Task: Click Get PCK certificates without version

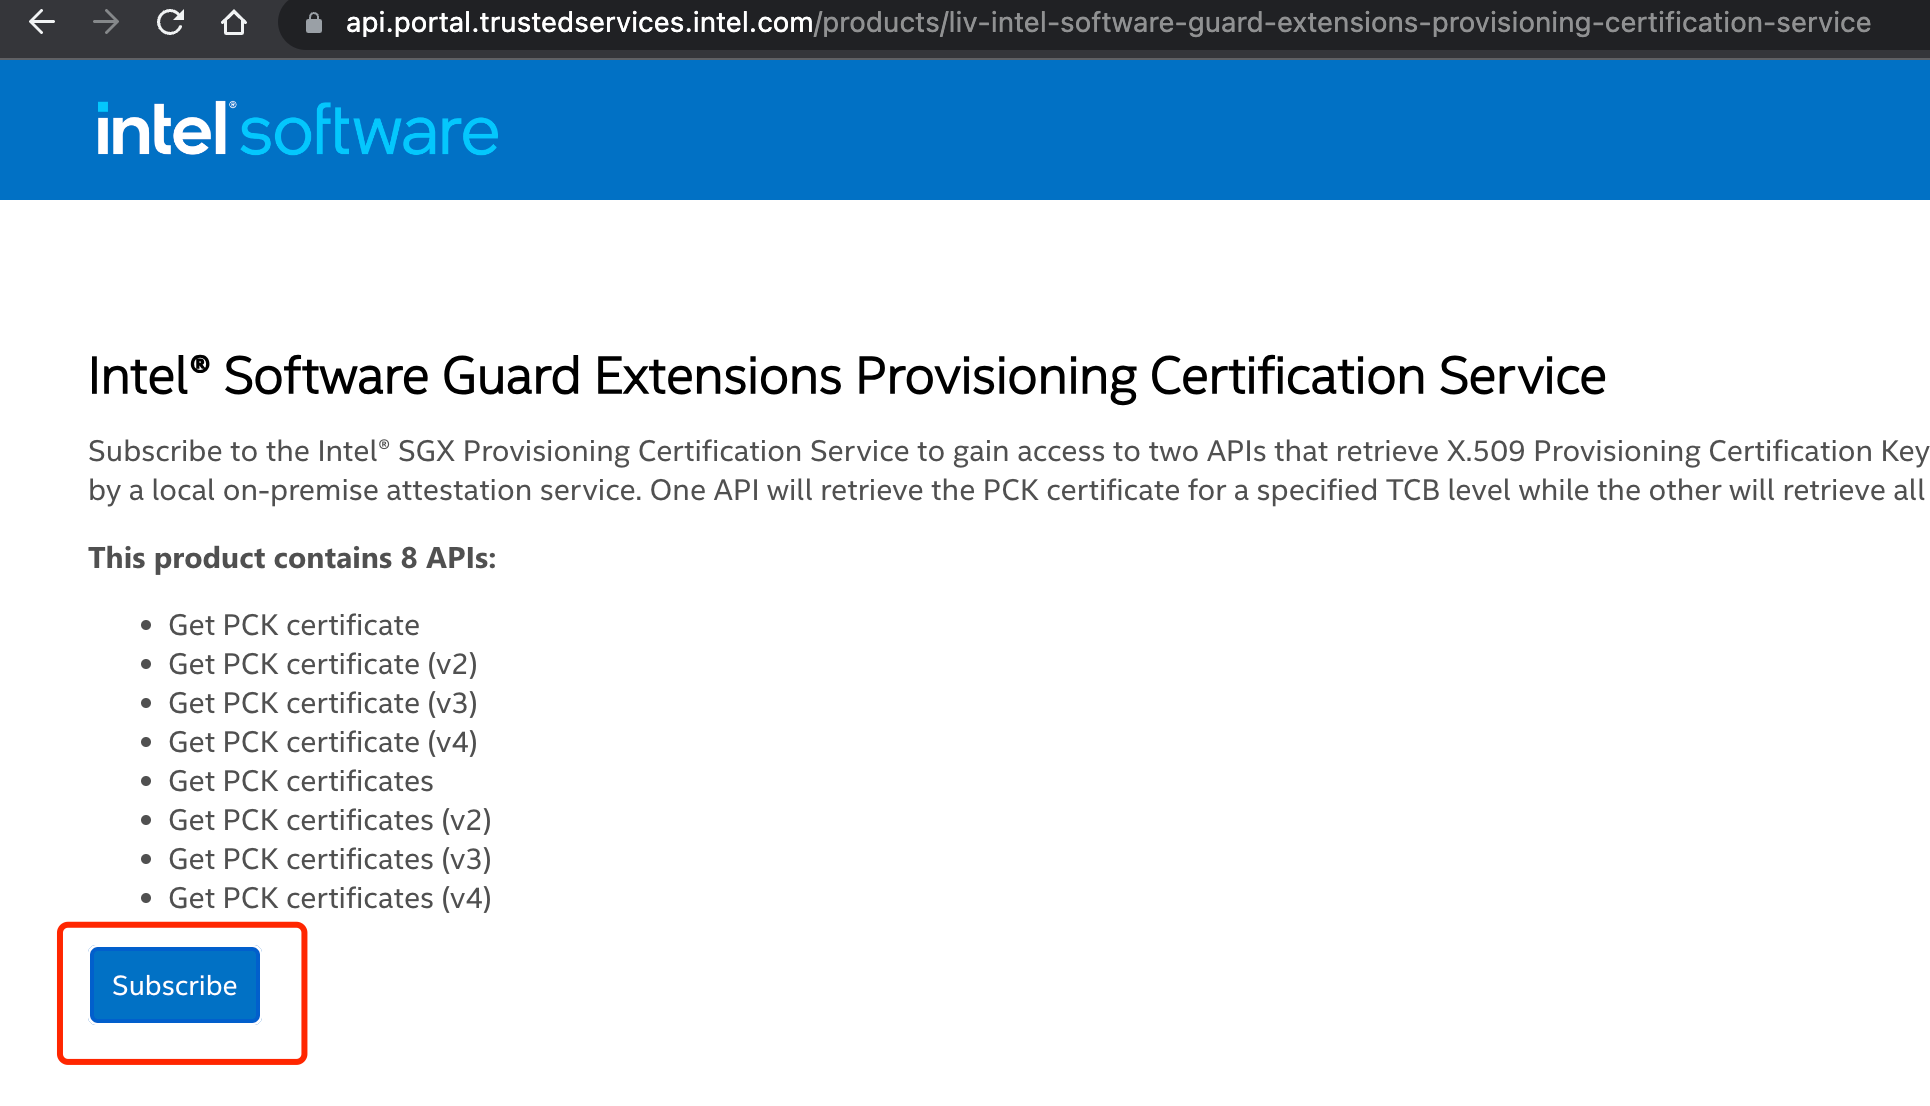Action: coord(300,781)
